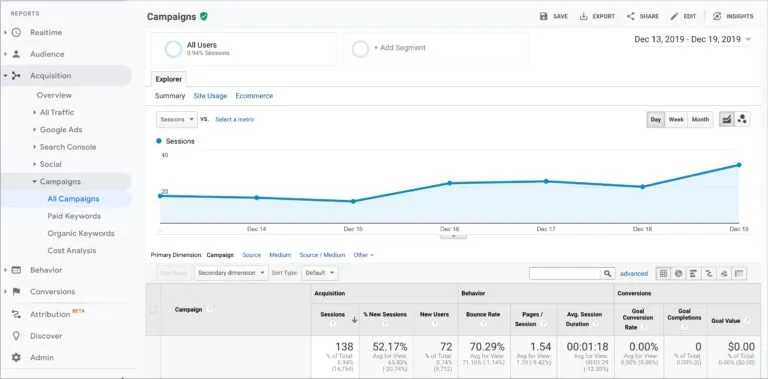
Task: Switch to the Ecommerce tab
Action: click(254, 96)
